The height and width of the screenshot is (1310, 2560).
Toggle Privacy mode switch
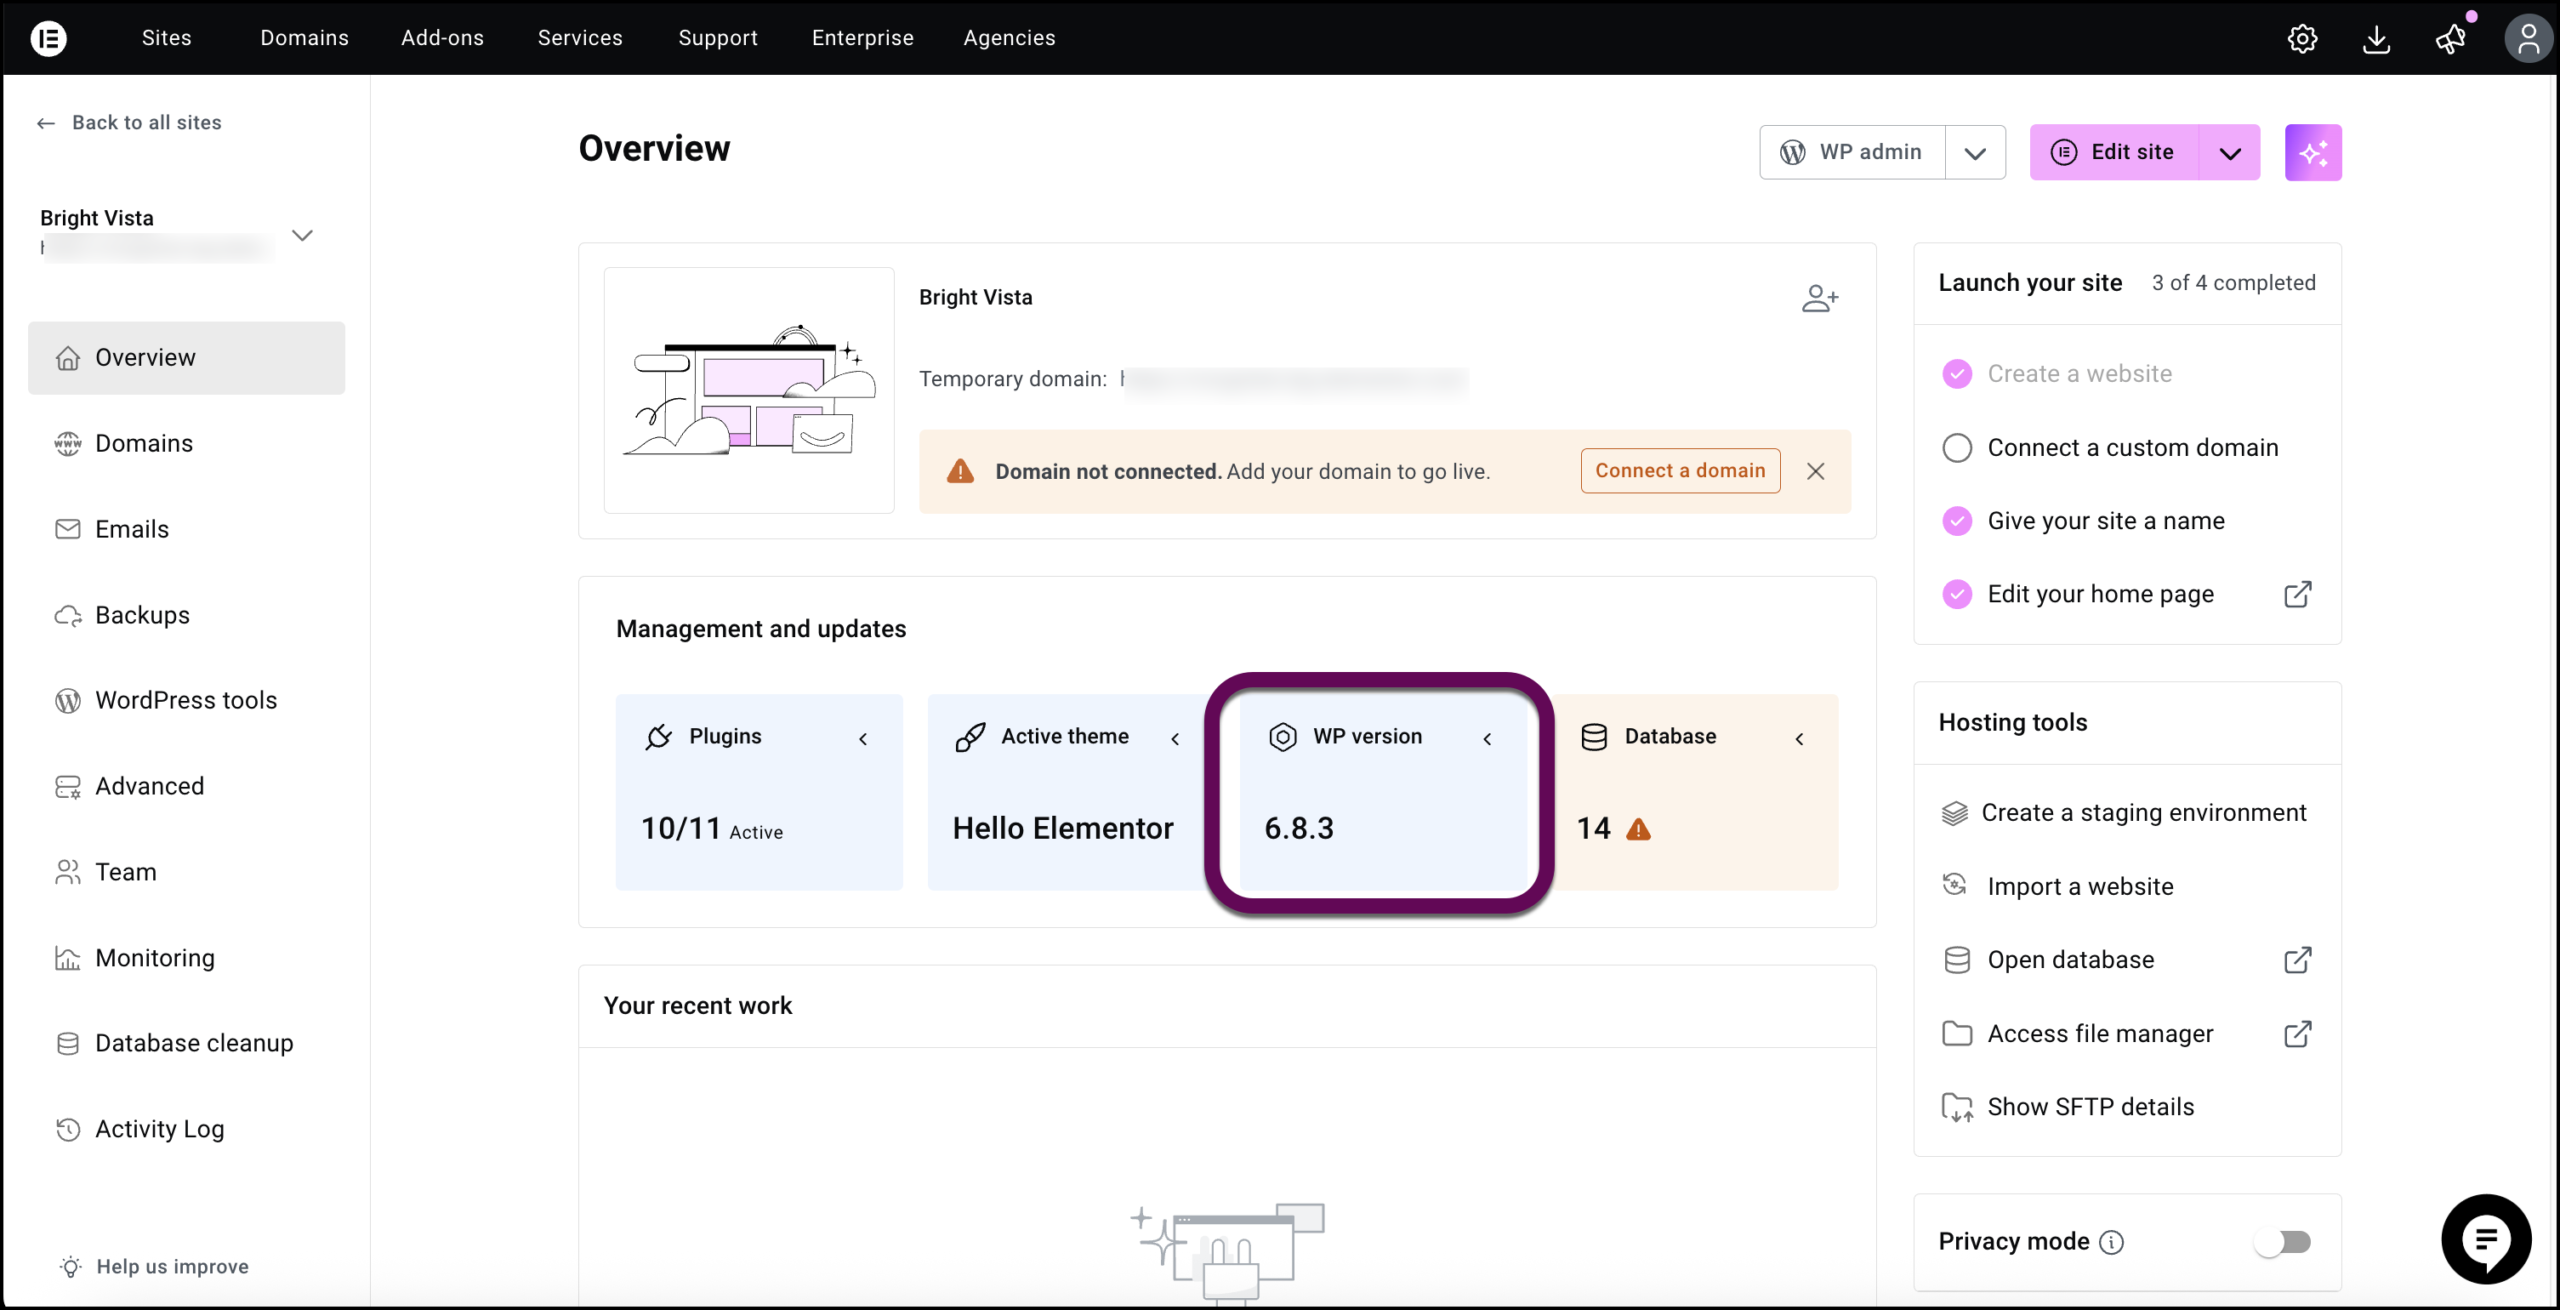tap(2282, 1242)
